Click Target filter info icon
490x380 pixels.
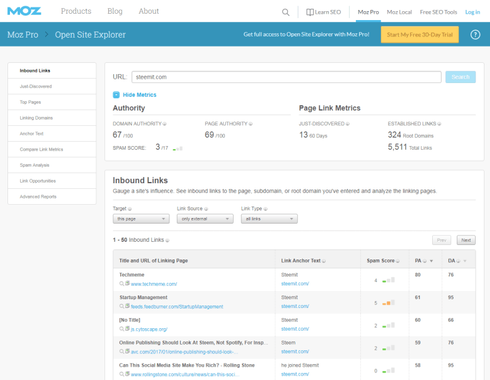click(x=130, y=209)
